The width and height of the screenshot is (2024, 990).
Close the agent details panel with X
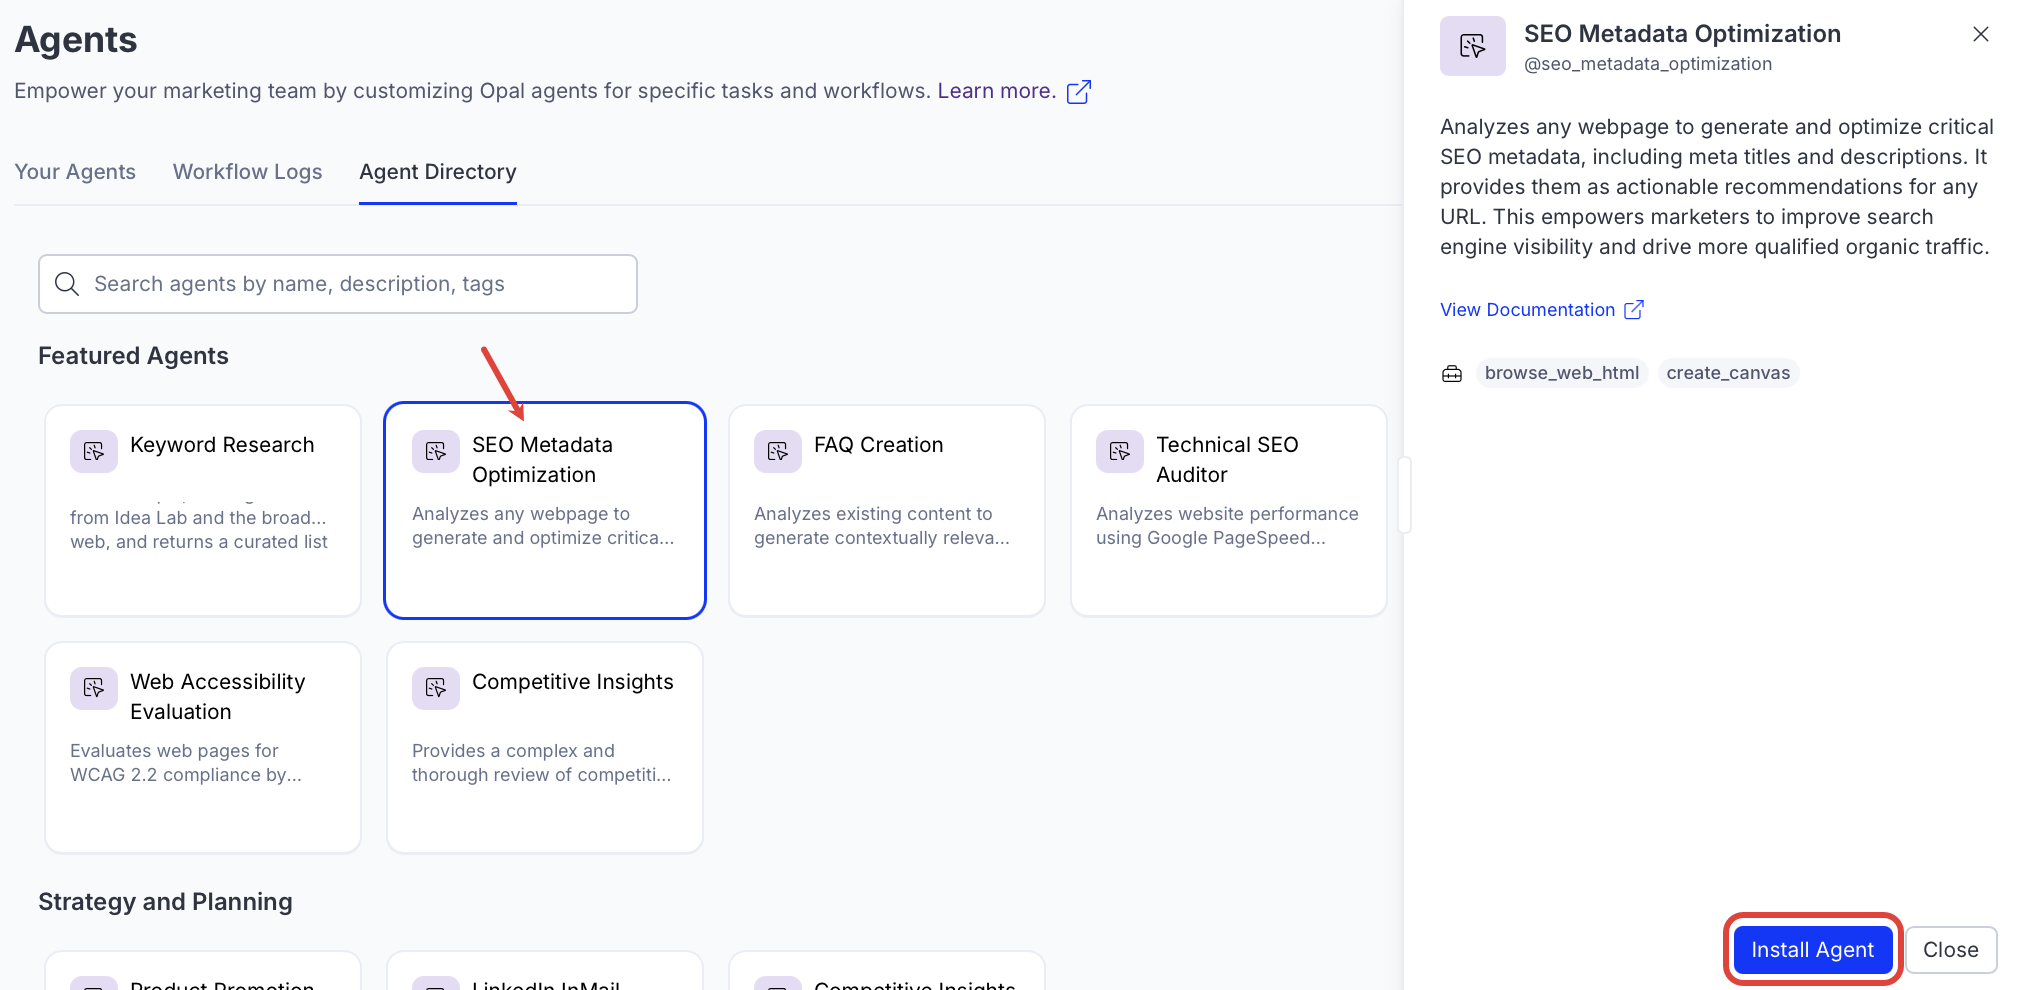pyautogui.click(x=1980, y=34)
